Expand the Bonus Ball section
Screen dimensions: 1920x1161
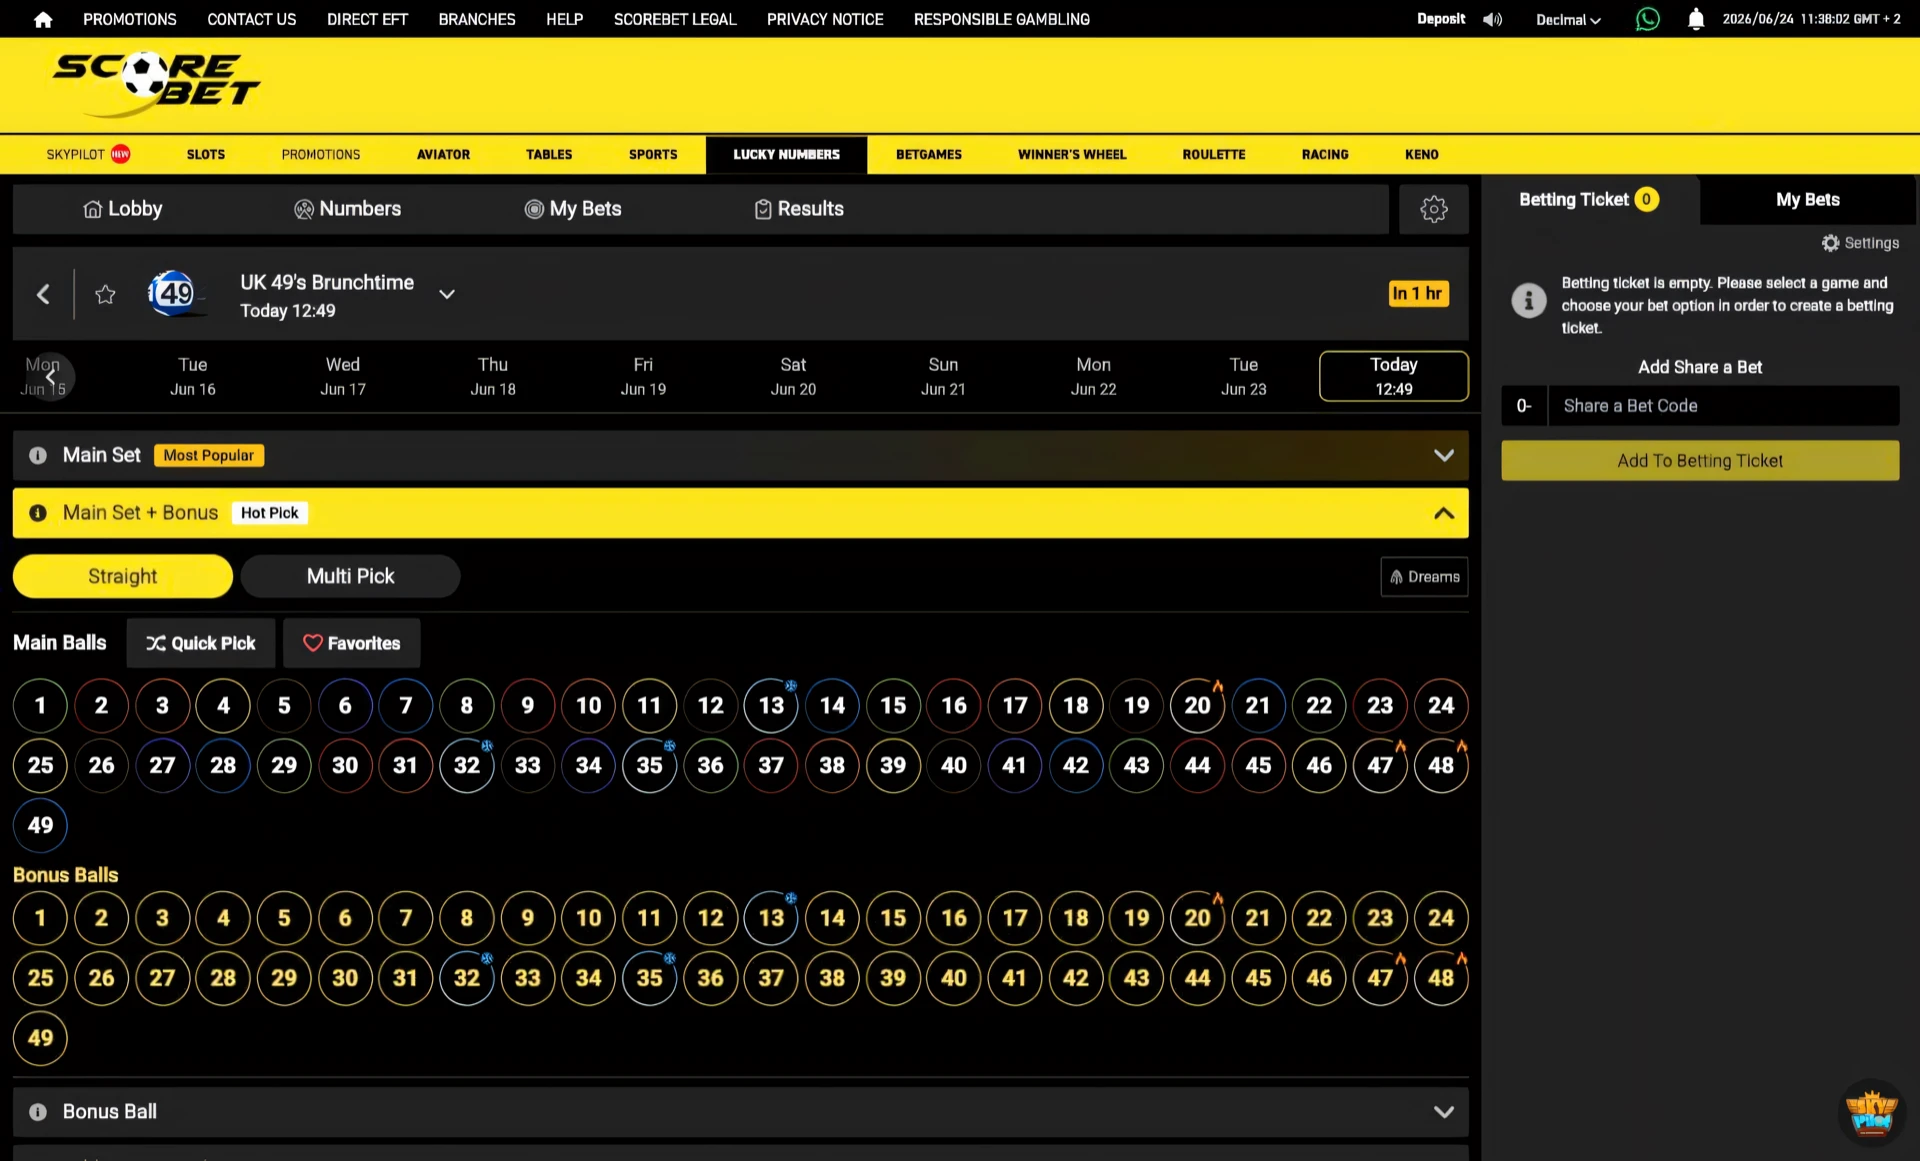(x=1443, y=1112)
